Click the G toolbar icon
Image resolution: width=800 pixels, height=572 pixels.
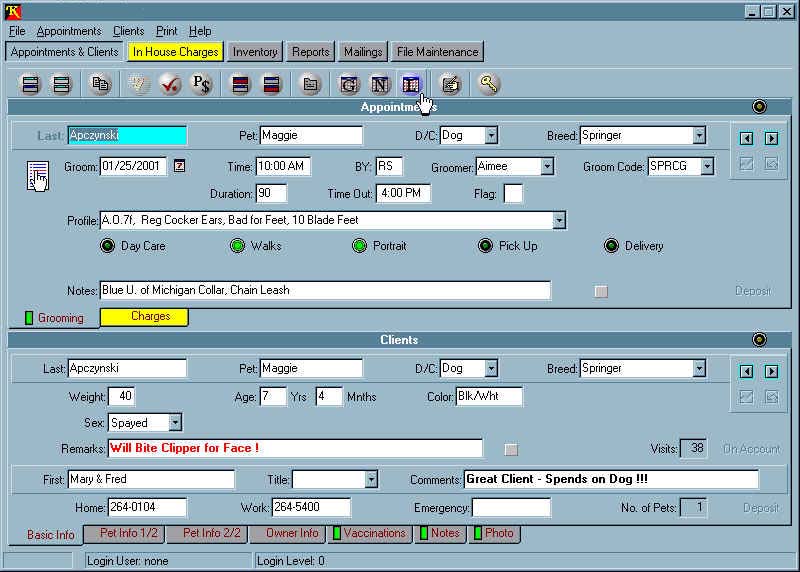349,84
